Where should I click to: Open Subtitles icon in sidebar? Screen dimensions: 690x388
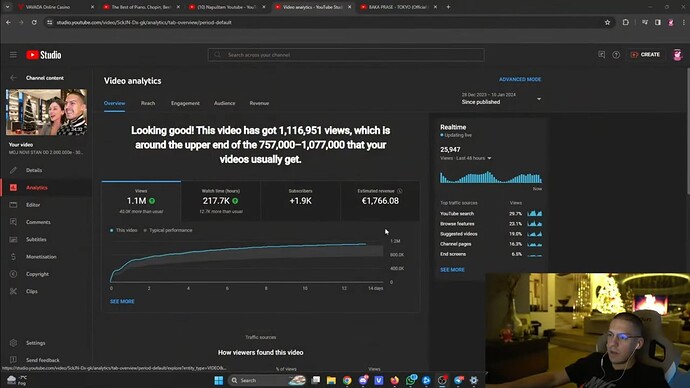click(x=13, y=239)
